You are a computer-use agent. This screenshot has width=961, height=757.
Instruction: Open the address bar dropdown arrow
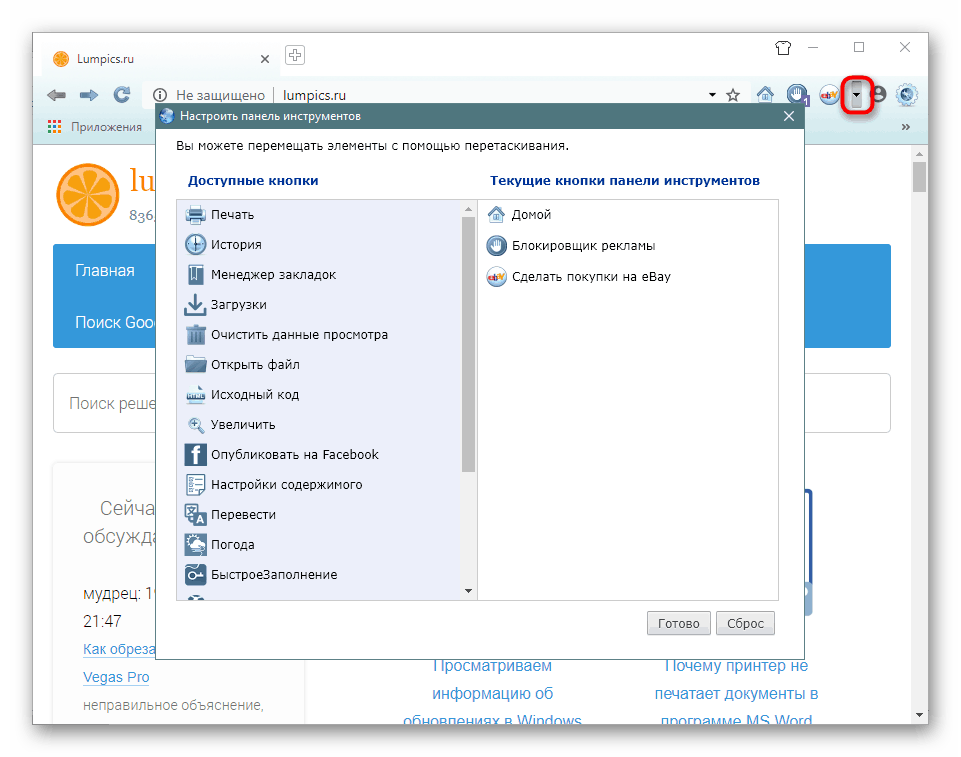pyautogui.click(x=712, y=95)
